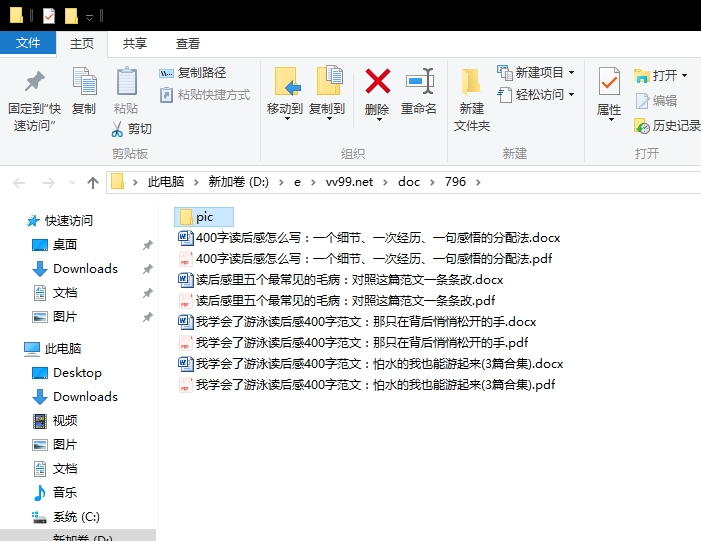Screen dimensions: 701x541
Task: Click the New folder (新建文件夹) icon
Action: click(471, 82)
